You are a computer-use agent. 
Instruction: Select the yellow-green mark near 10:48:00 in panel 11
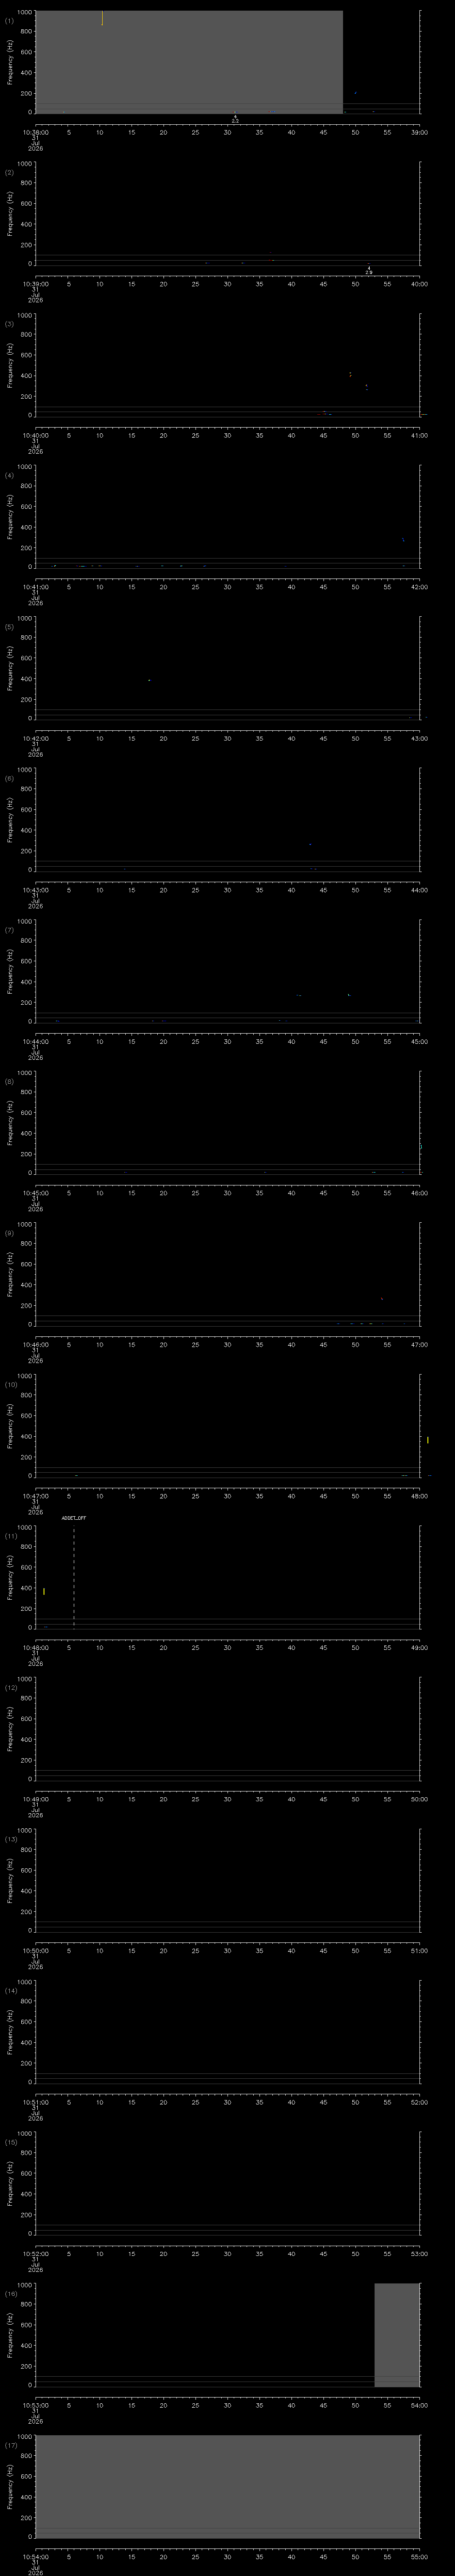(44, 1591)
